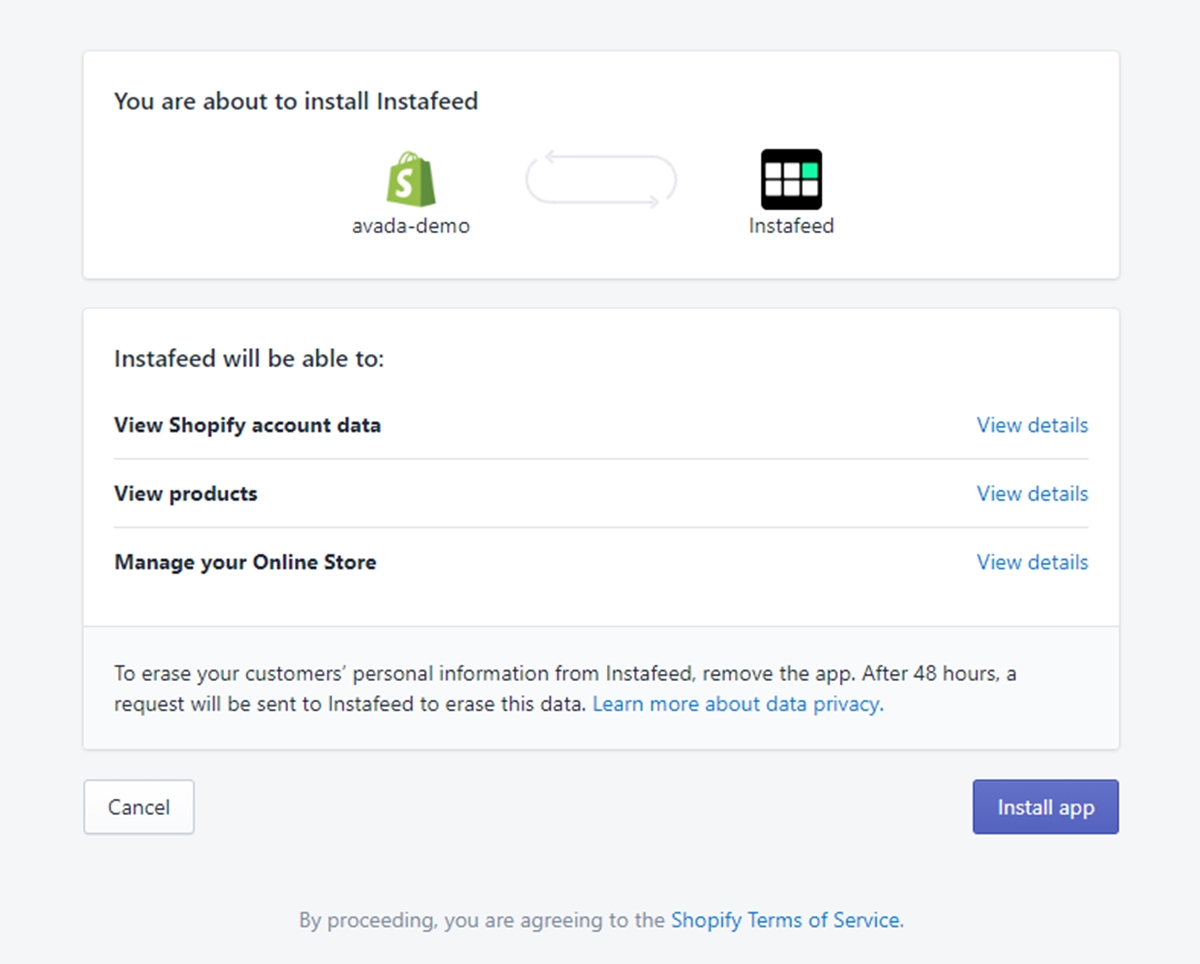Click the 'View products' permission text

[186, 493]
